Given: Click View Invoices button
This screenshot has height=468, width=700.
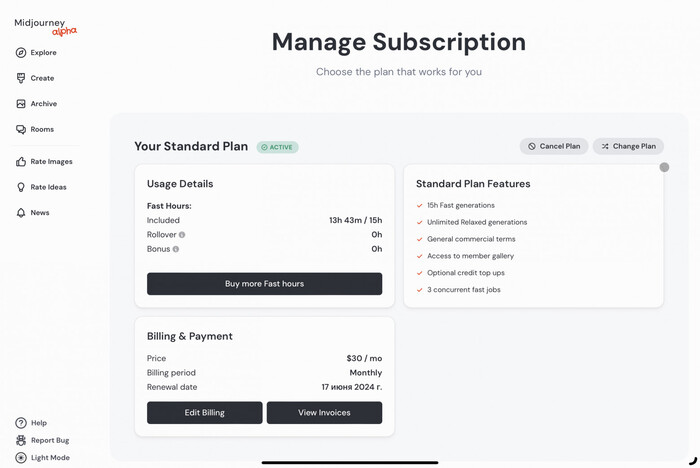Looking at the screenshot, I should (324, 413).
